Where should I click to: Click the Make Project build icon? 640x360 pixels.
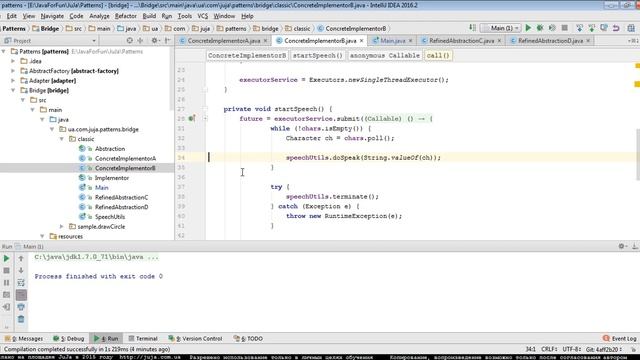pos(472,28)
